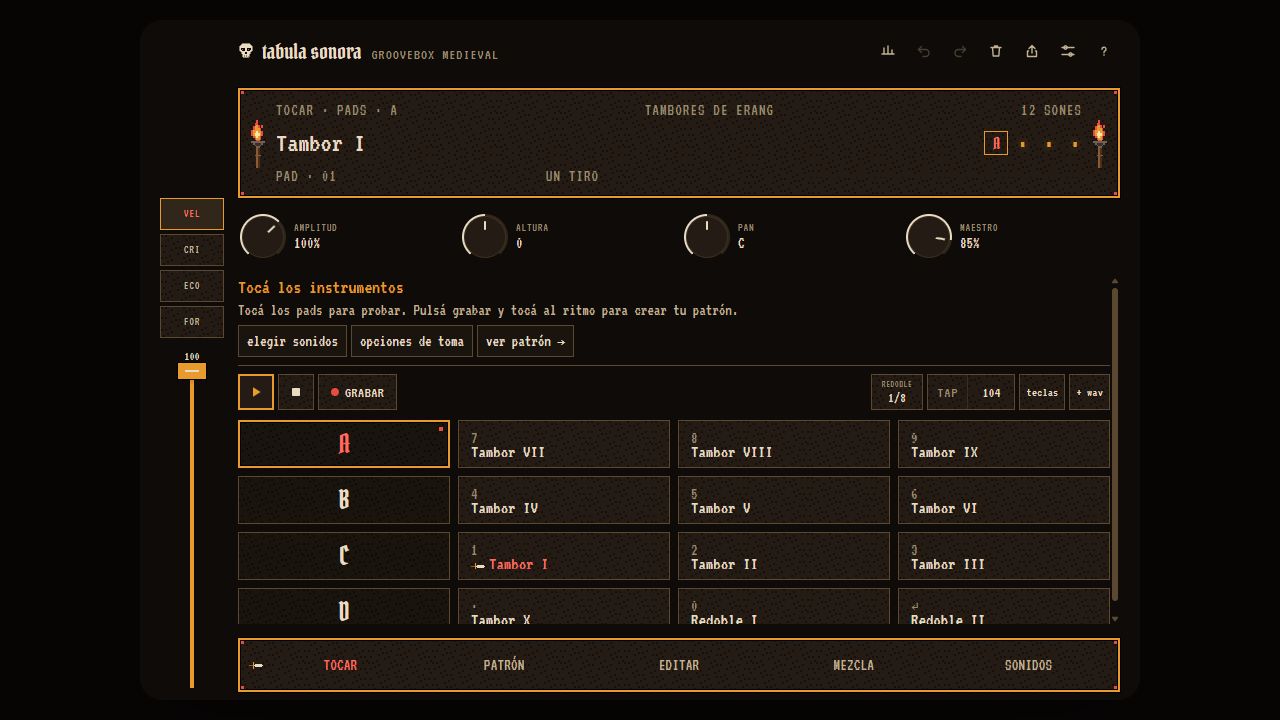Screen dimensions: 1280x720
Task: Click the trash delete icon
Action: click(x=996, y=51)
